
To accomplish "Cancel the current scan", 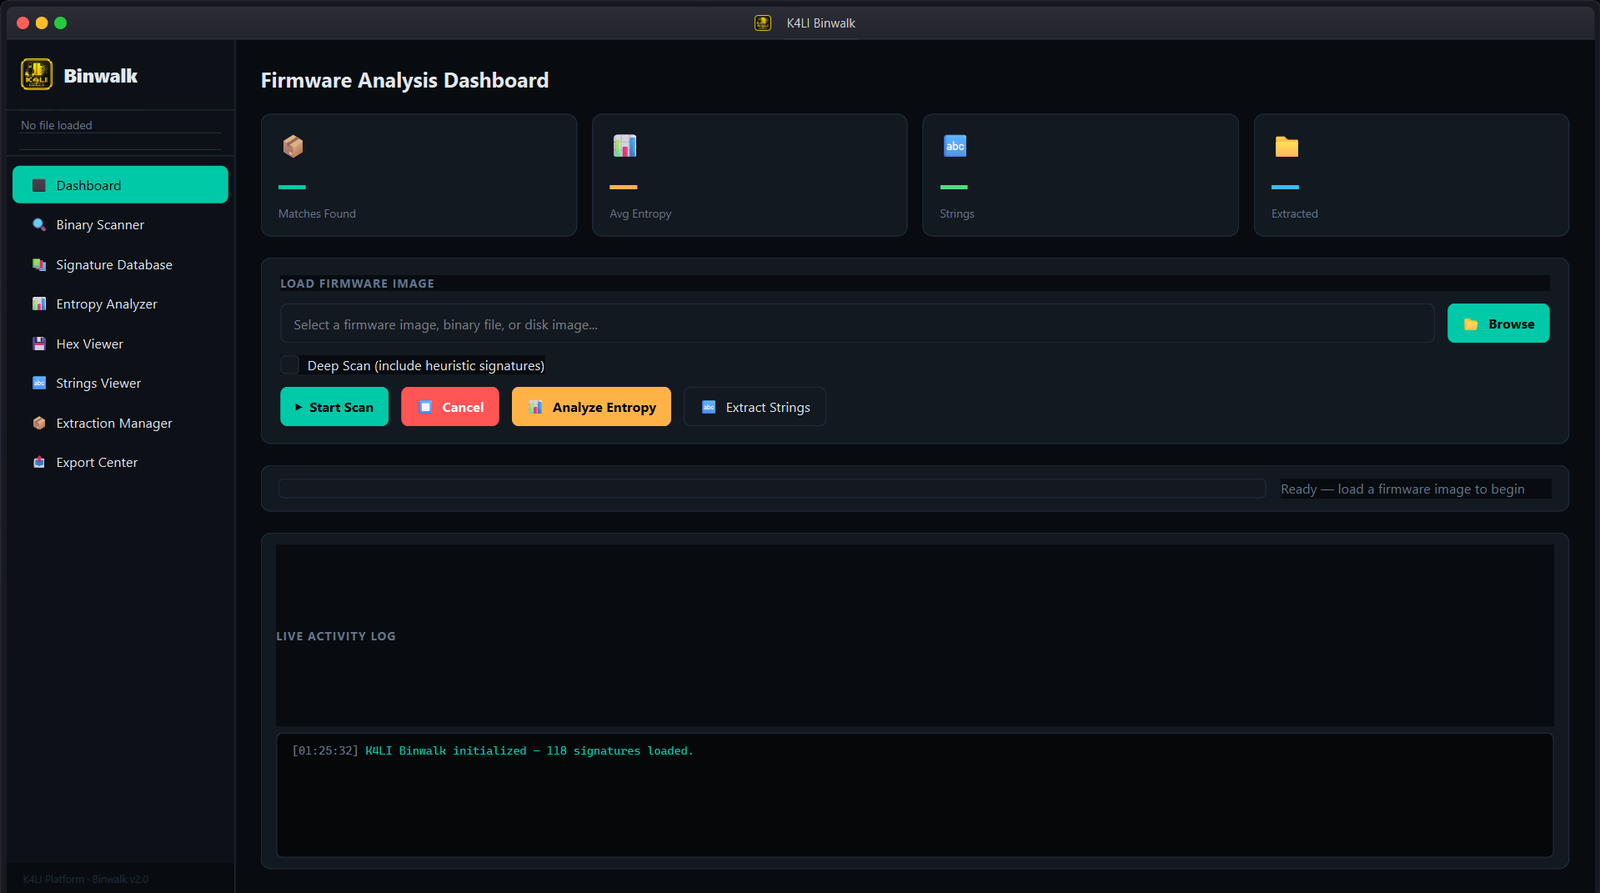I will point(450,407).
